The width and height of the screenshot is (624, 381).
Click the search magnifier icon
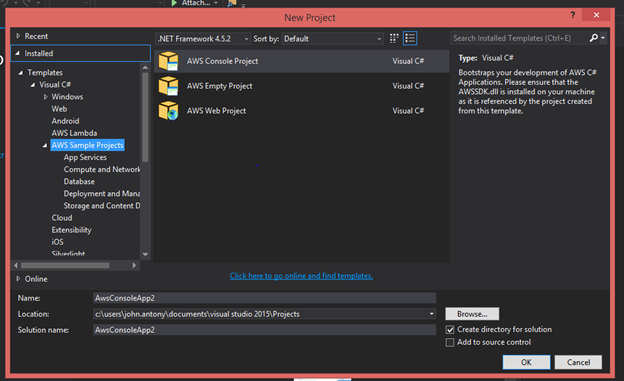(593, 38)
